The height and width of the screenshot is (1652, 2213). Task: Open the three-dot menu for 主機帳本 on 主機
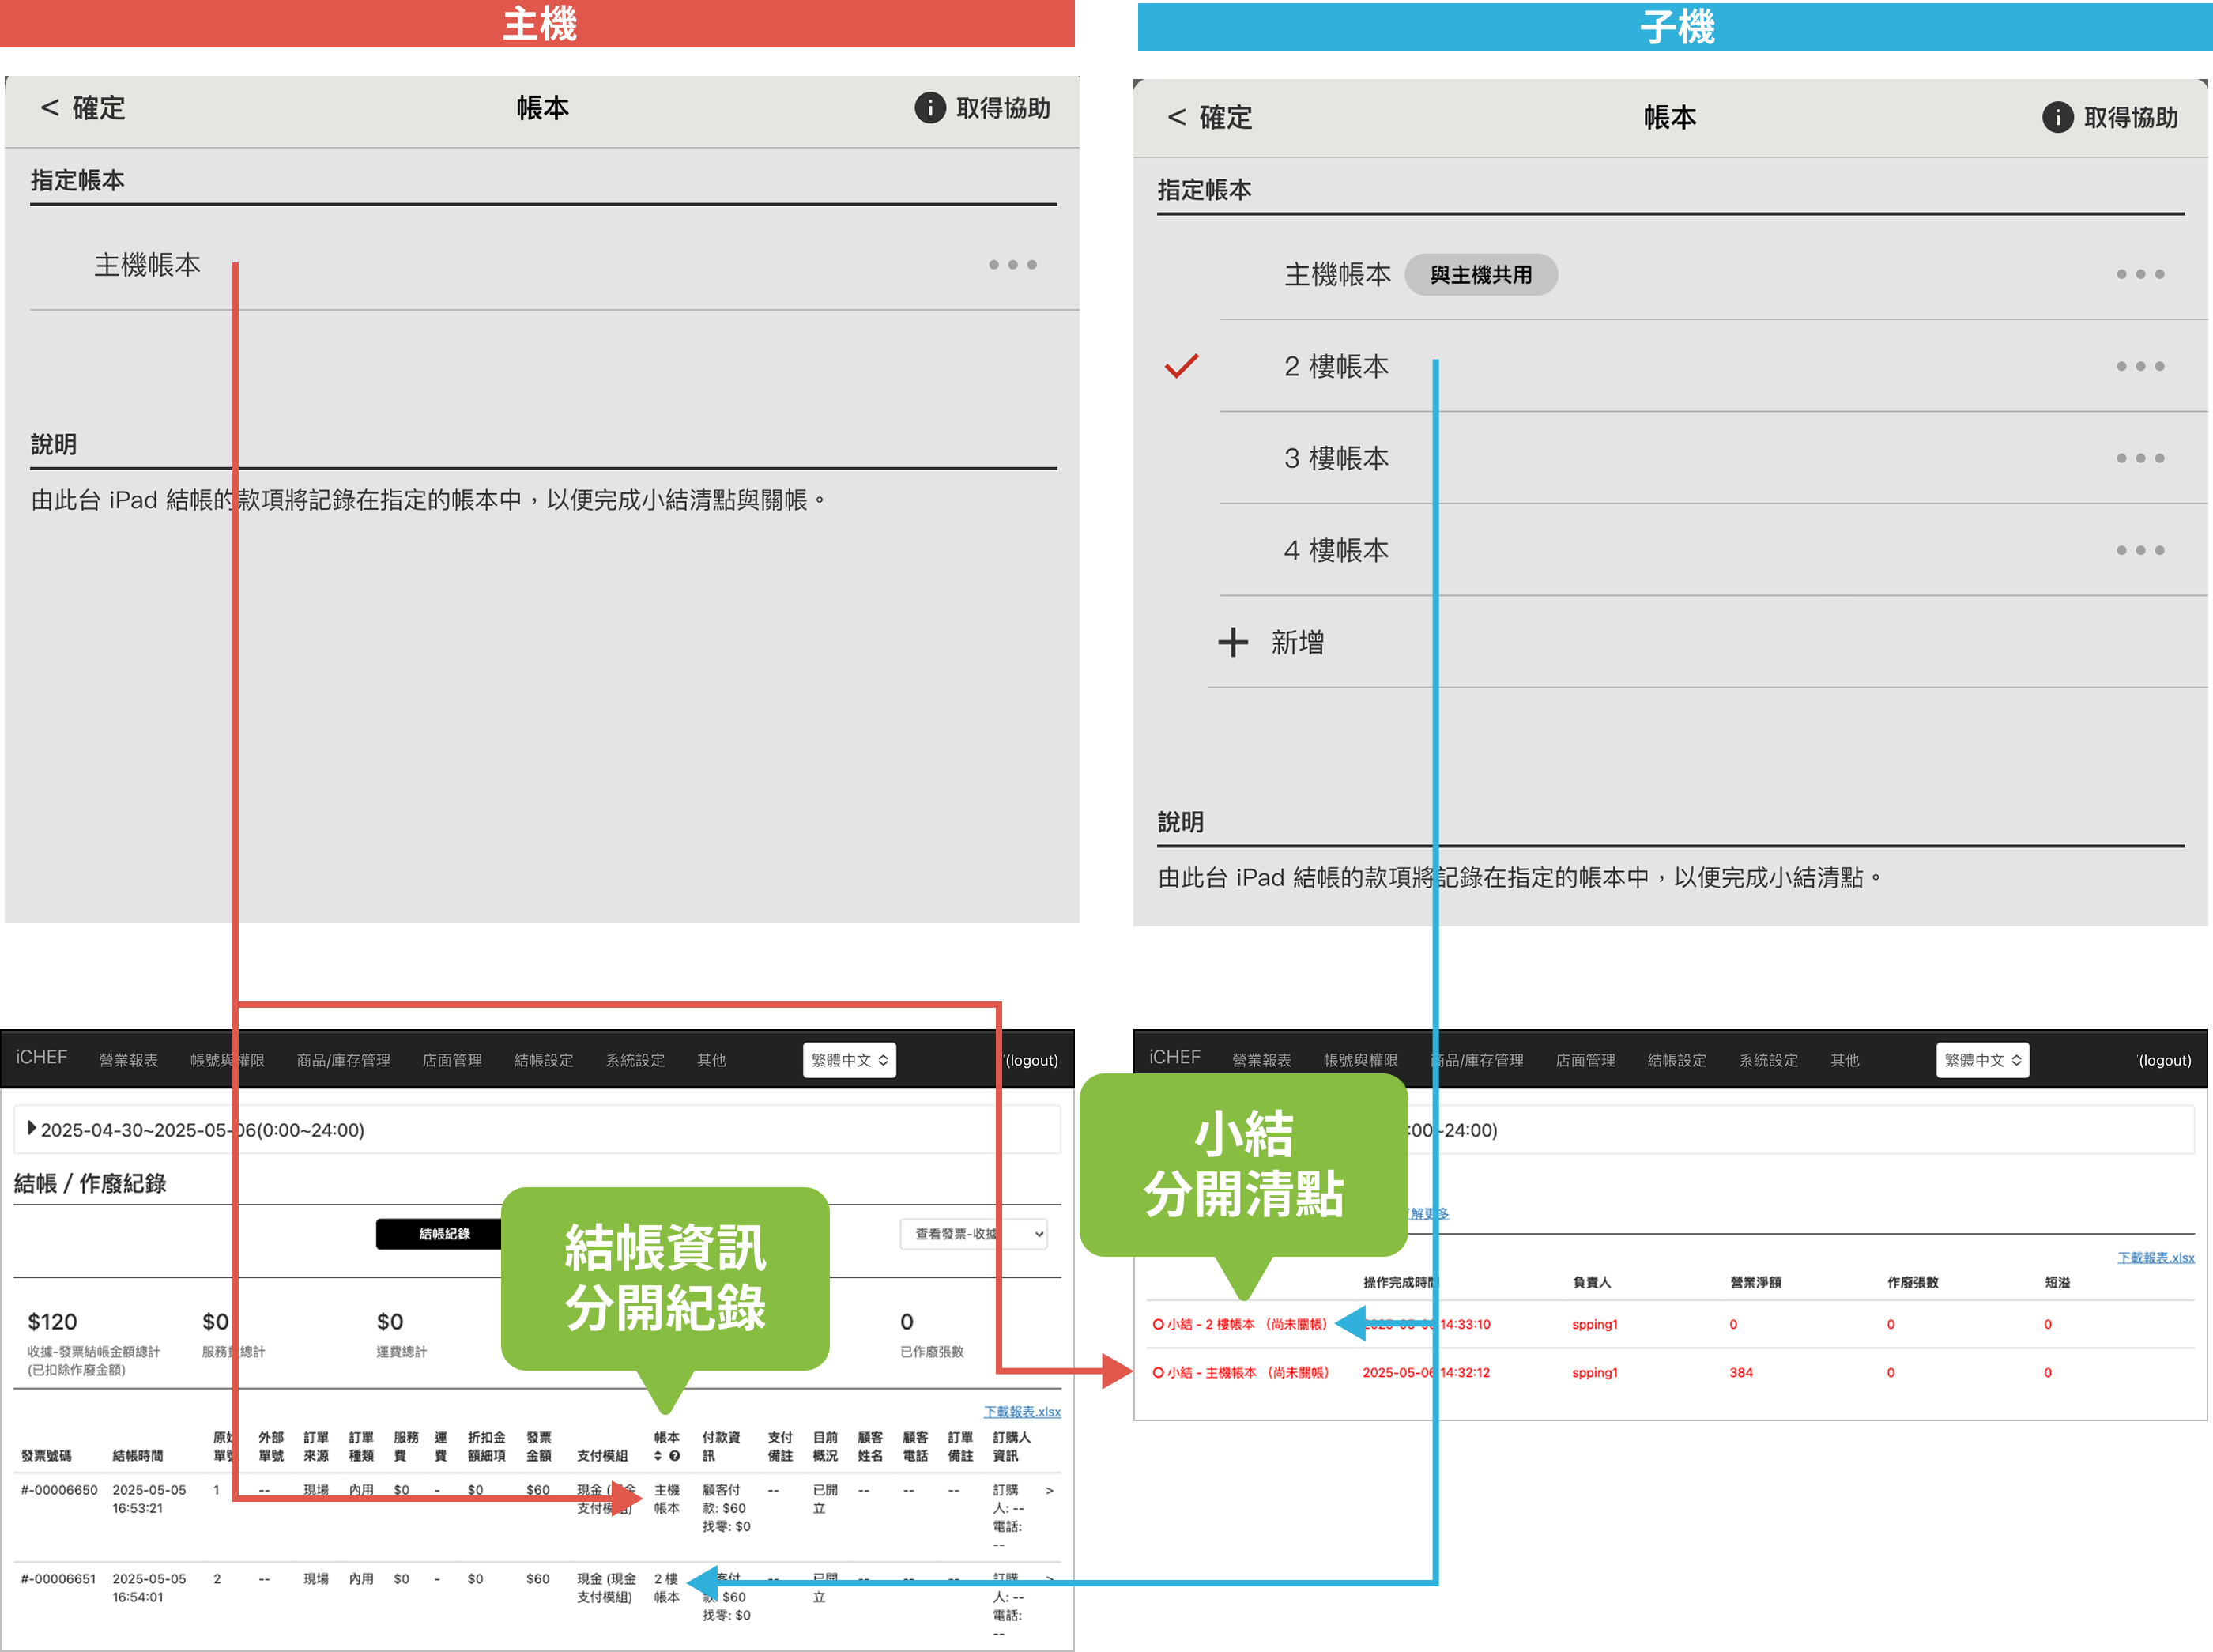(1012, 265)
